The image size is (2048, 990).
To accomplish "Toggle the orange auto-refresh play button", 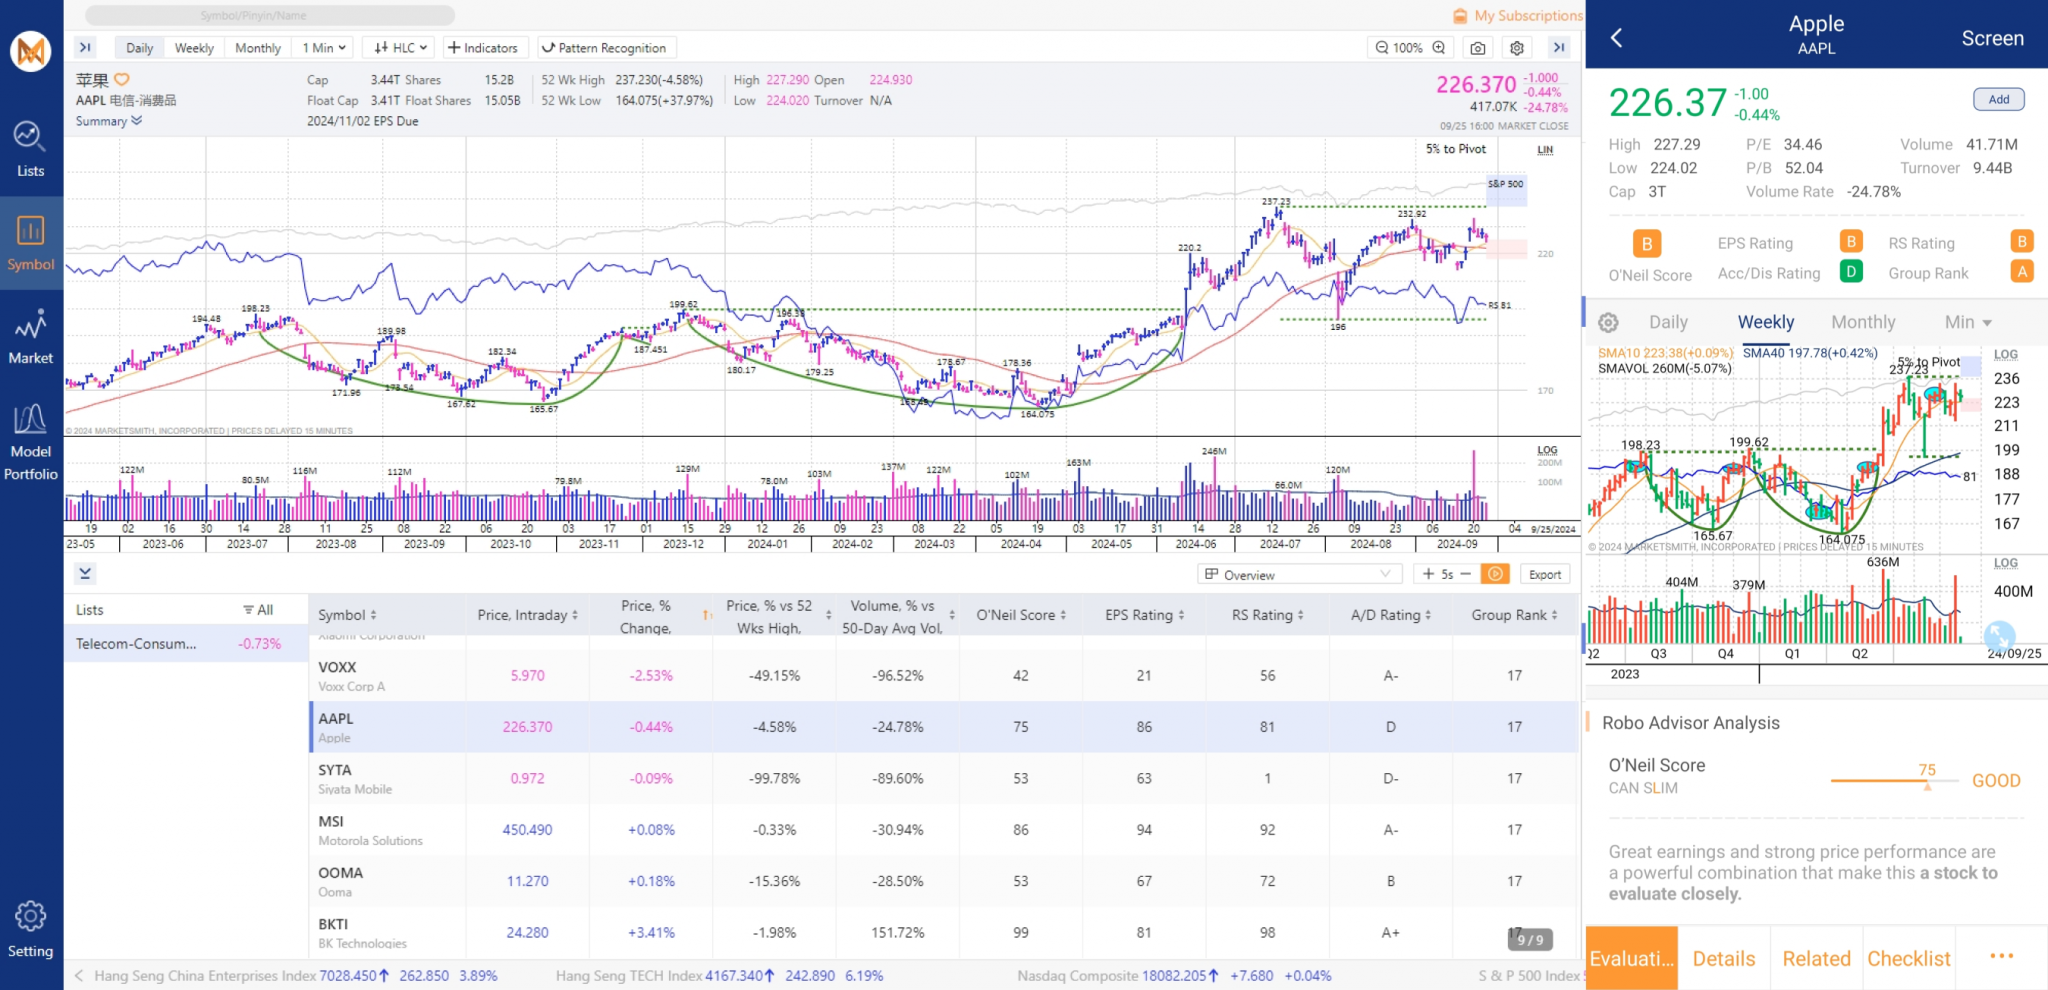I will point(1495,574).
